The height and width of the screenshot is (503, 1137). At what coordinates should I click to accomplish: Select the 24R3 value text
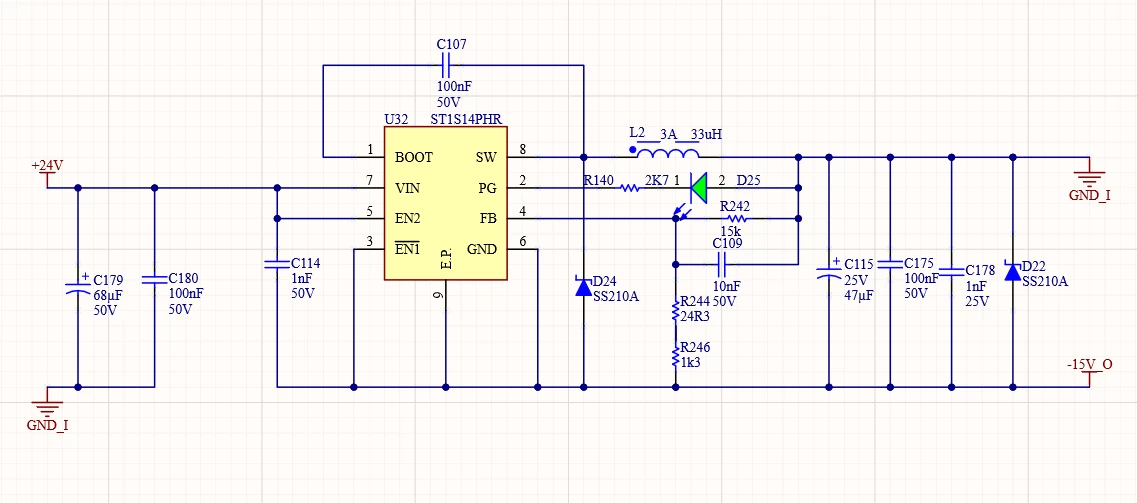[697, 315]
